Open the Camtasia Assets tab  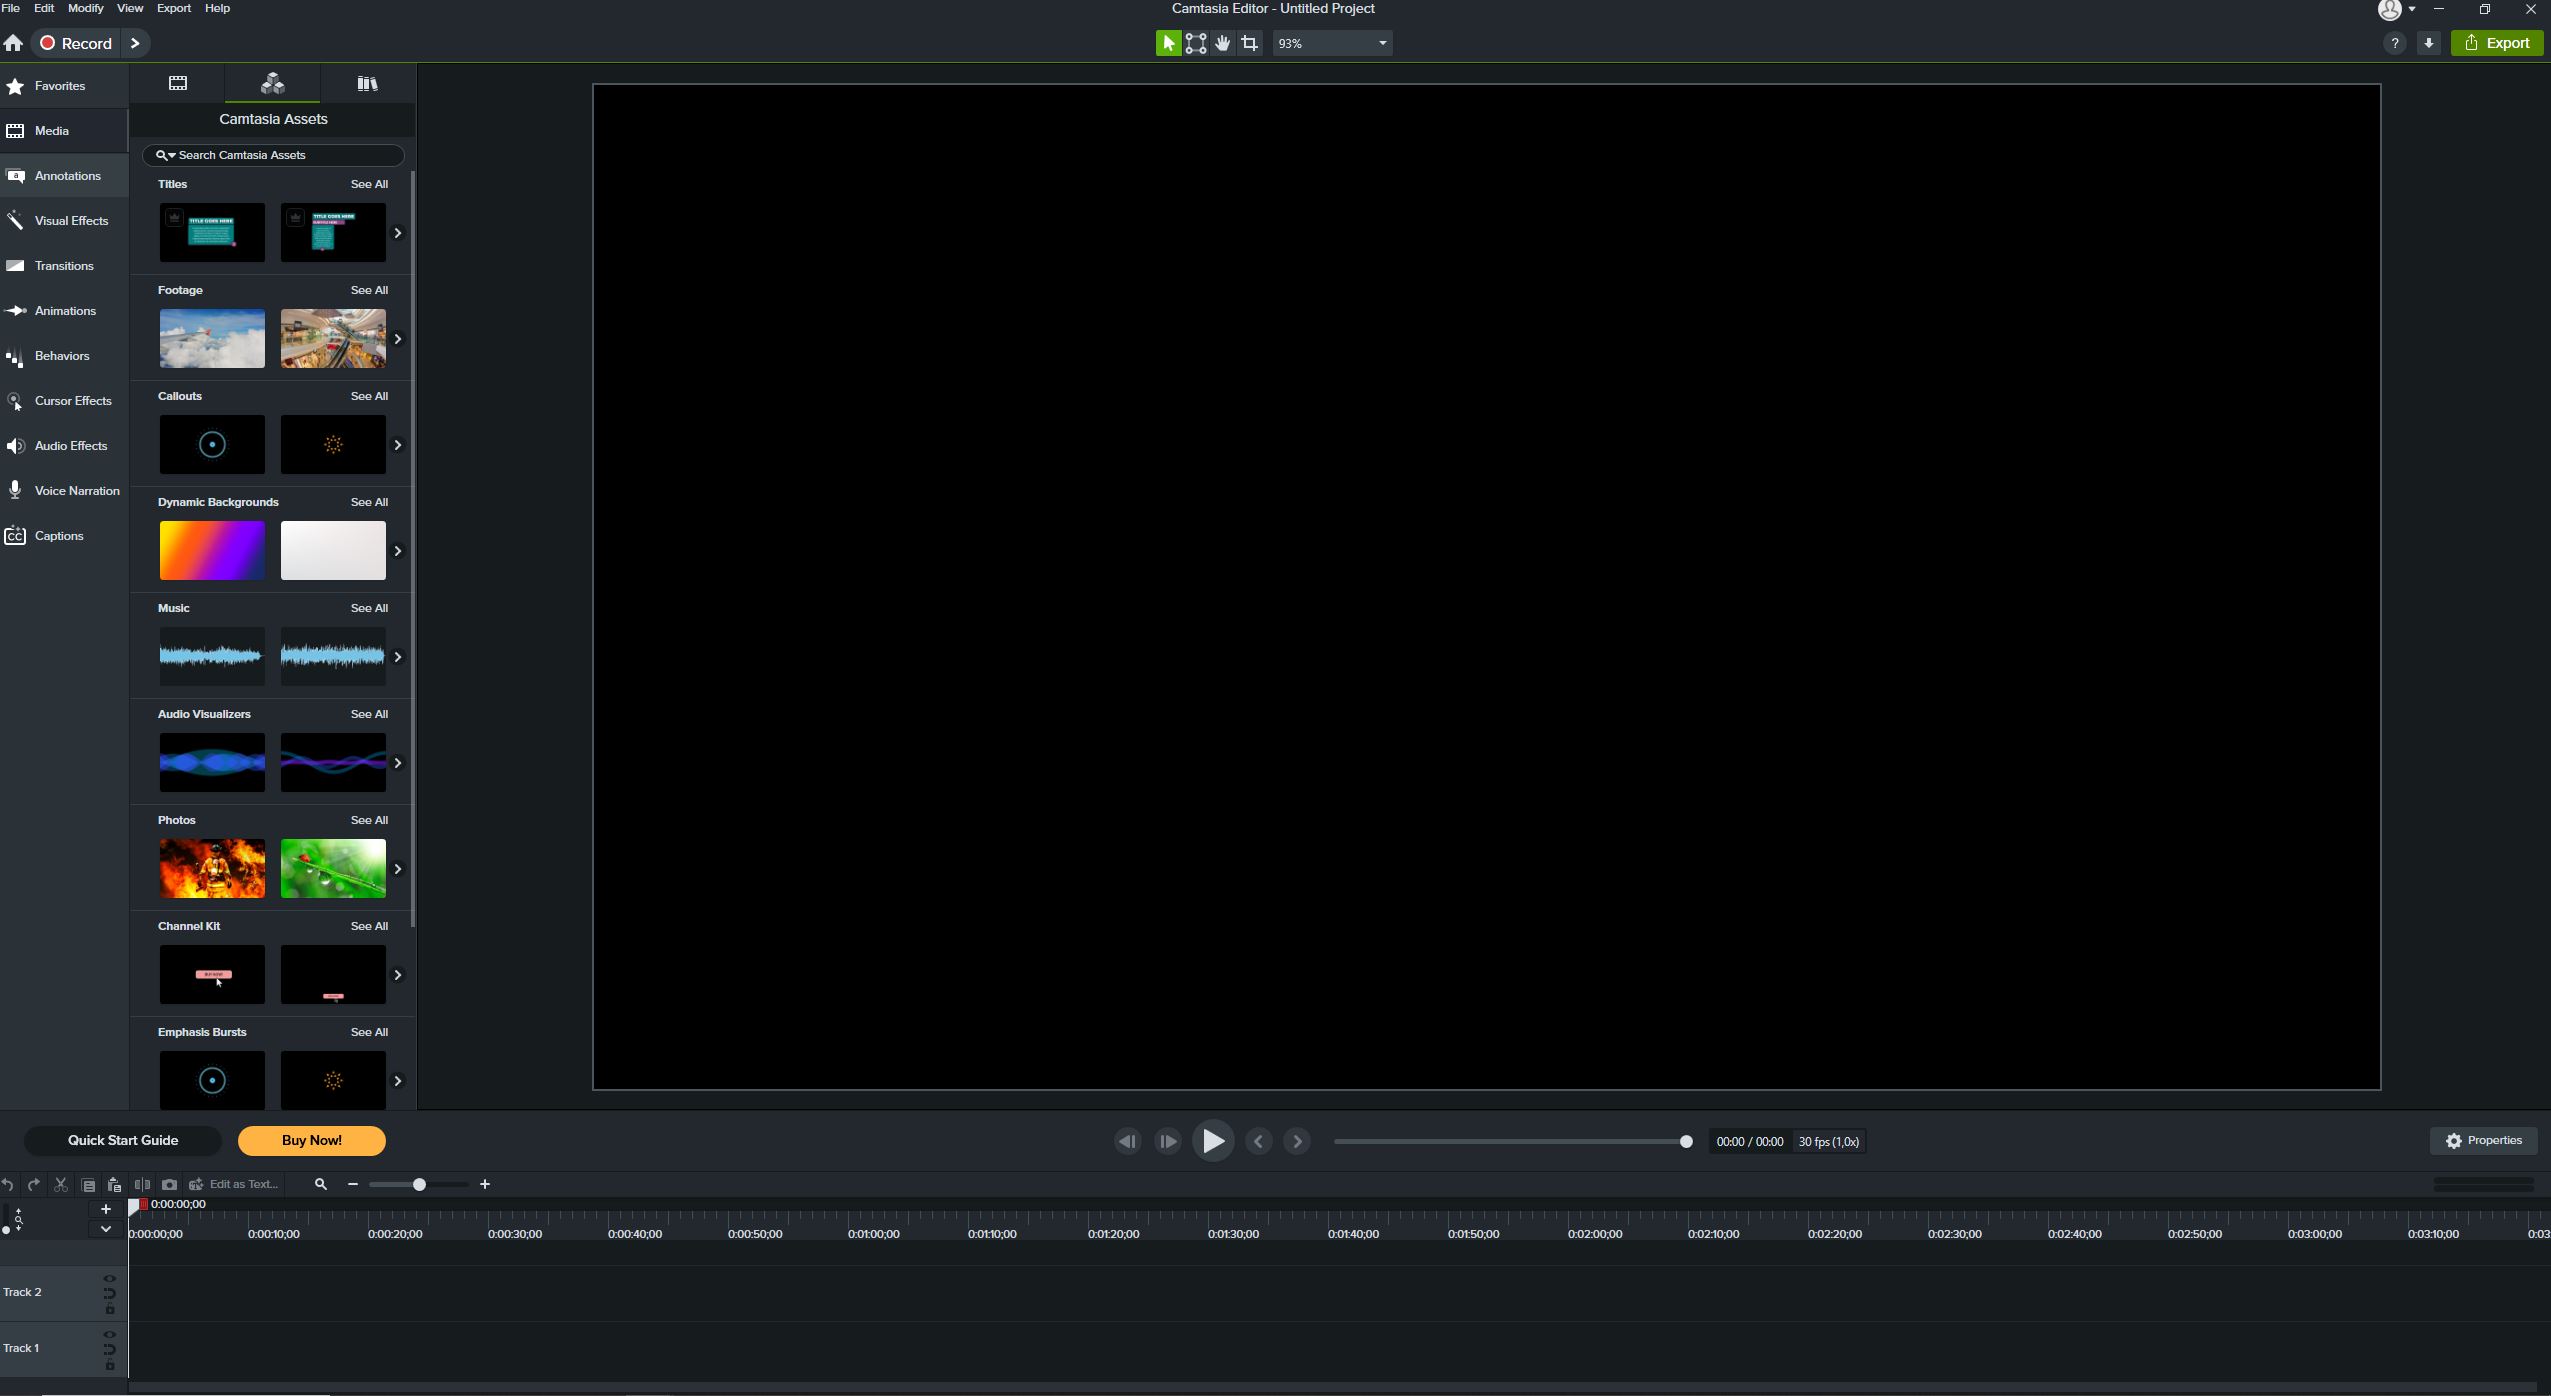(272, 84)
